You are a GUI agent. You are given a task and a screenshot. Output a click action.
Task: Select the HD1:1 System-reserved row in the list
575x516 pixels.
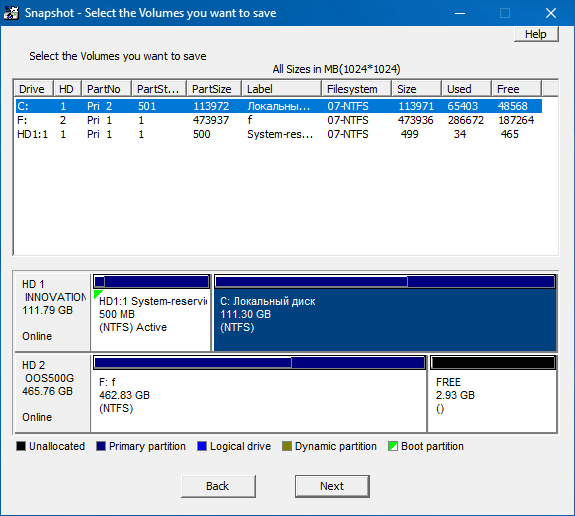click(279, 134)
